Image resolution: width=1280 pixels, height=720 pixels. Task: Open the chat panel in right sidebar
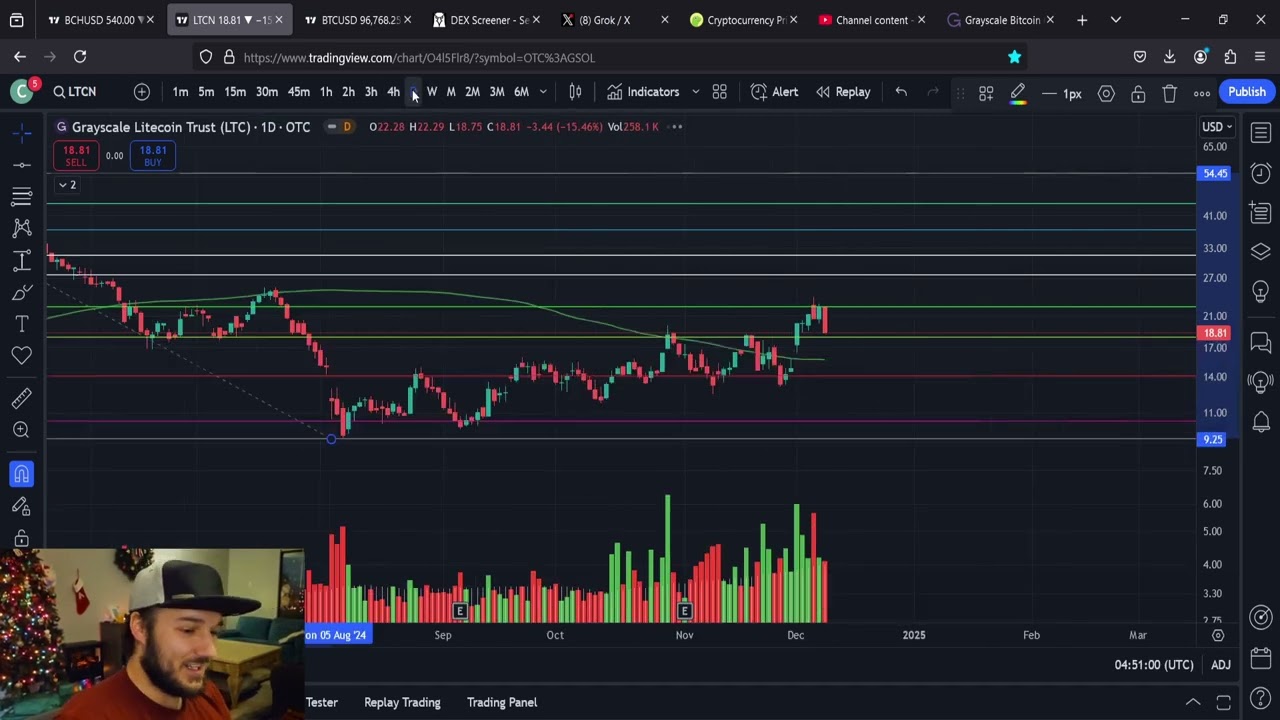pos(1261,343)
